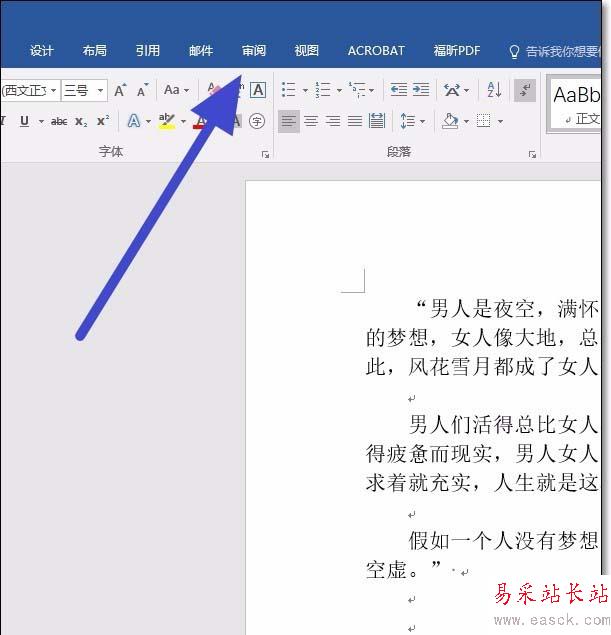Apply red font color A
The height and width of the screenshot is (635, 611).
click(200, 121)
